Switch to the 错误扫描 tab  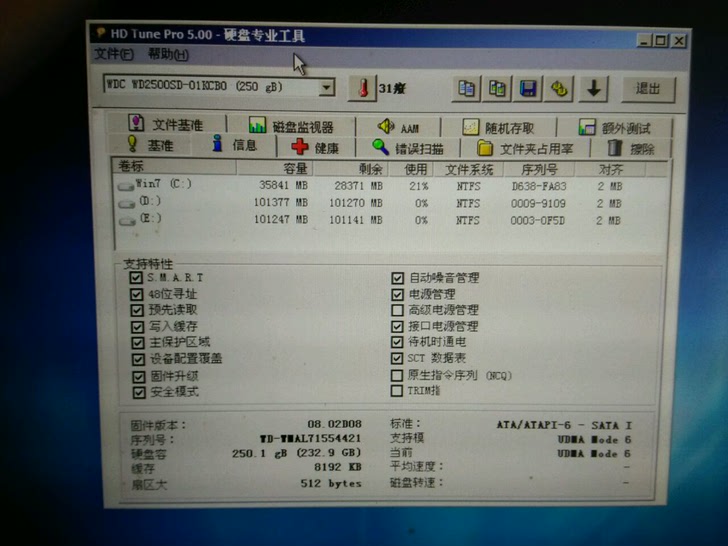click(408, 148)
